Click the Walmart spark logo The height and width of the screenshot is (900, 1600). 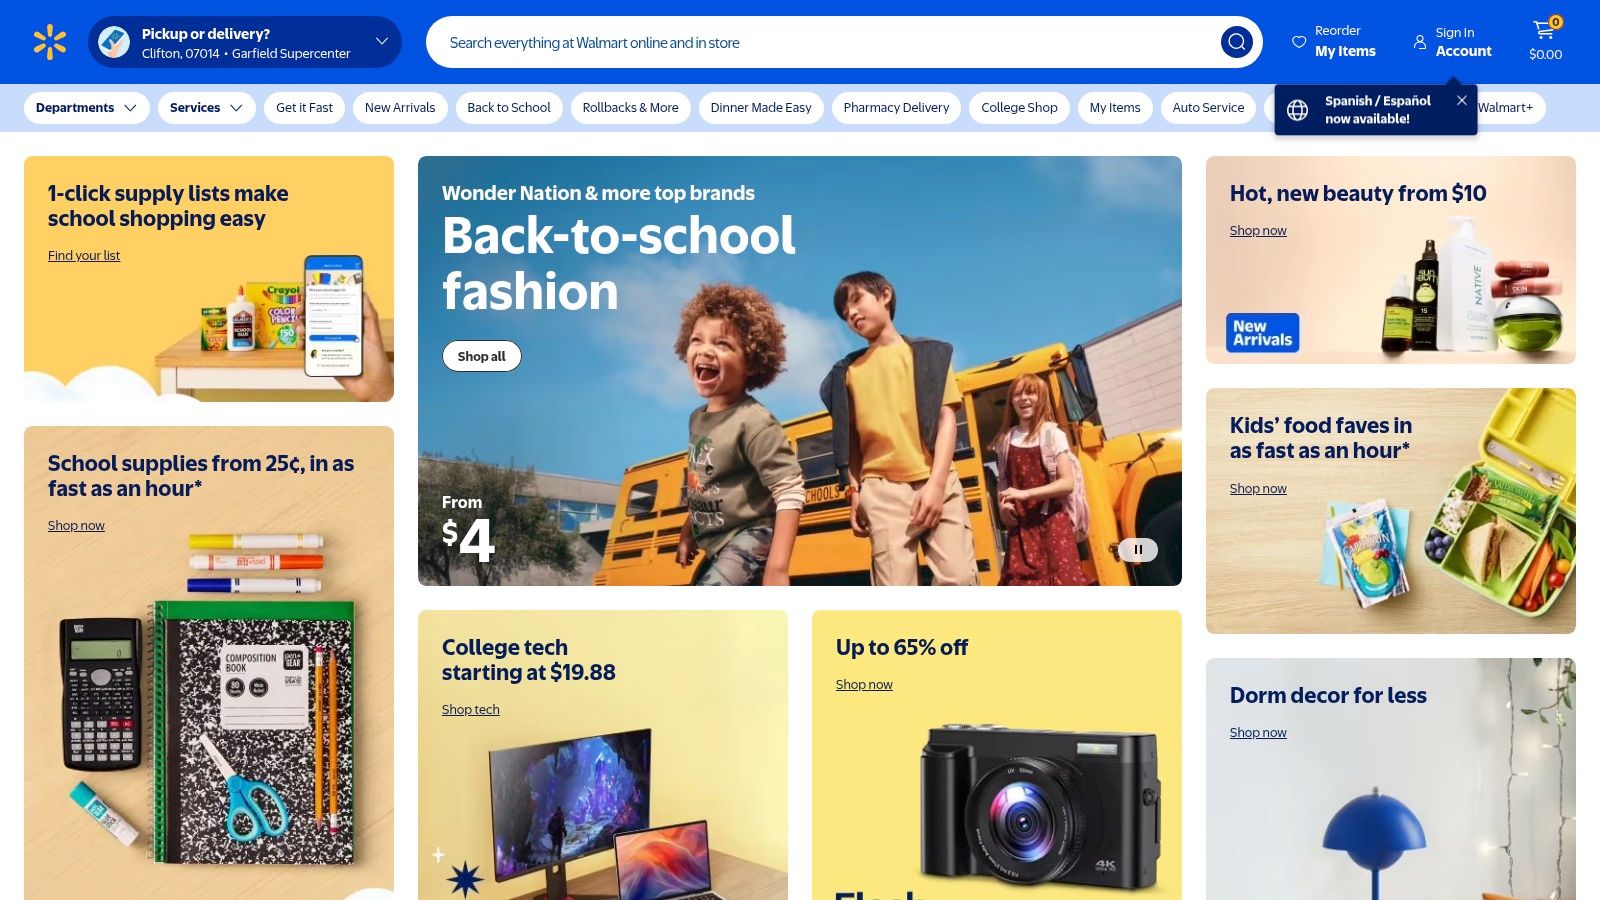tap(49, 42)
